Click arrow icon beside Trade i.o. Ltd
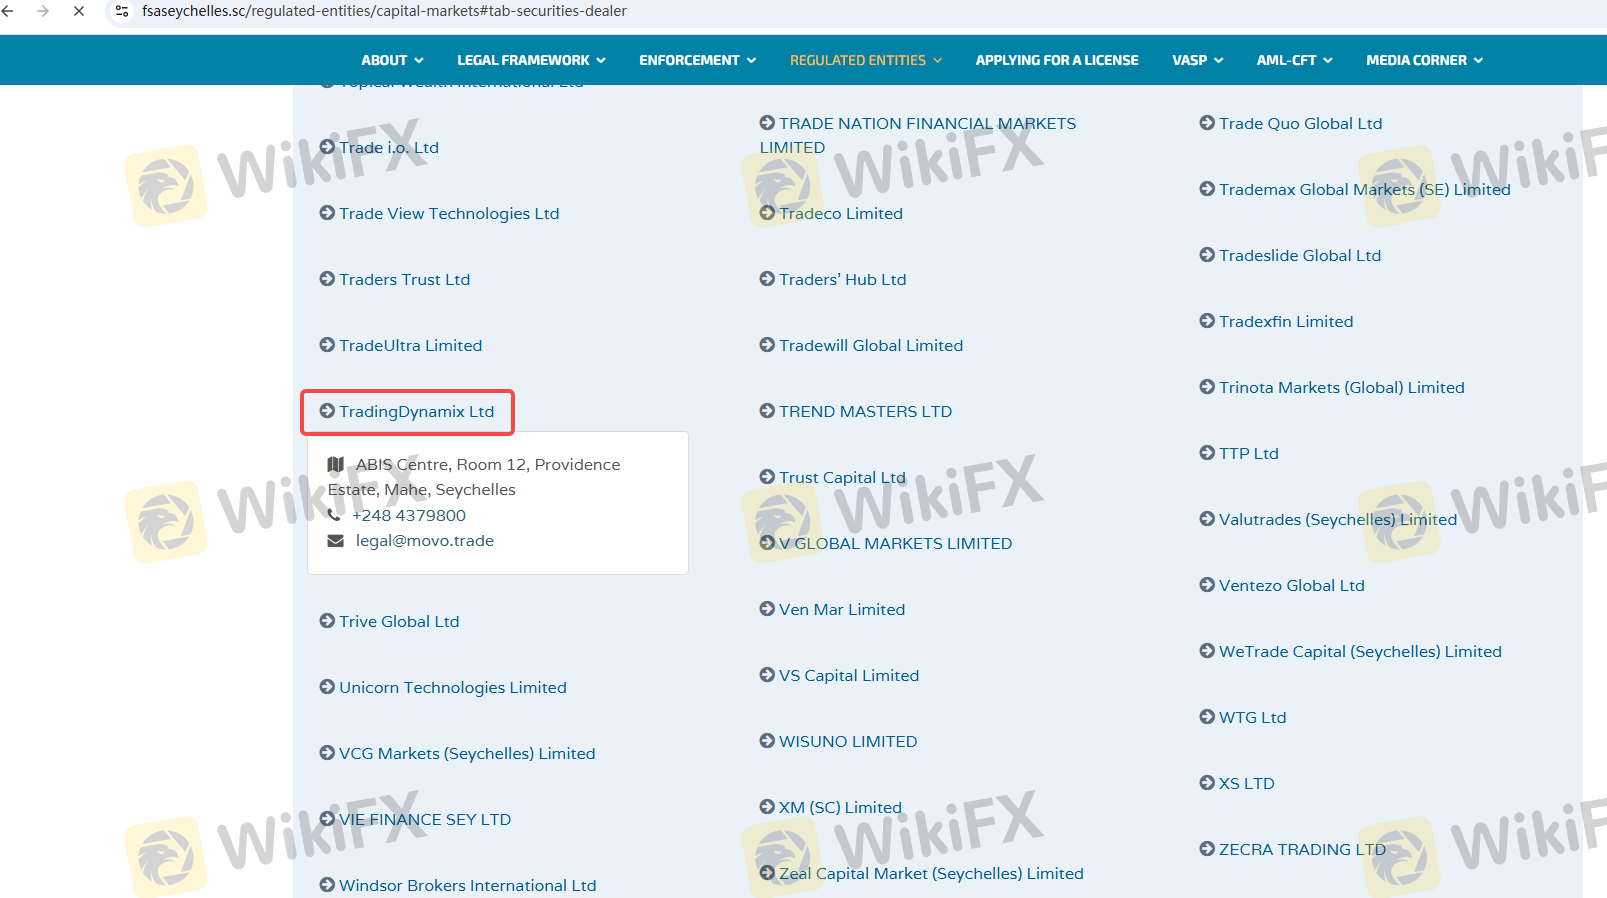This screenshot has height=898, width=1607. (x=327, y=147)
